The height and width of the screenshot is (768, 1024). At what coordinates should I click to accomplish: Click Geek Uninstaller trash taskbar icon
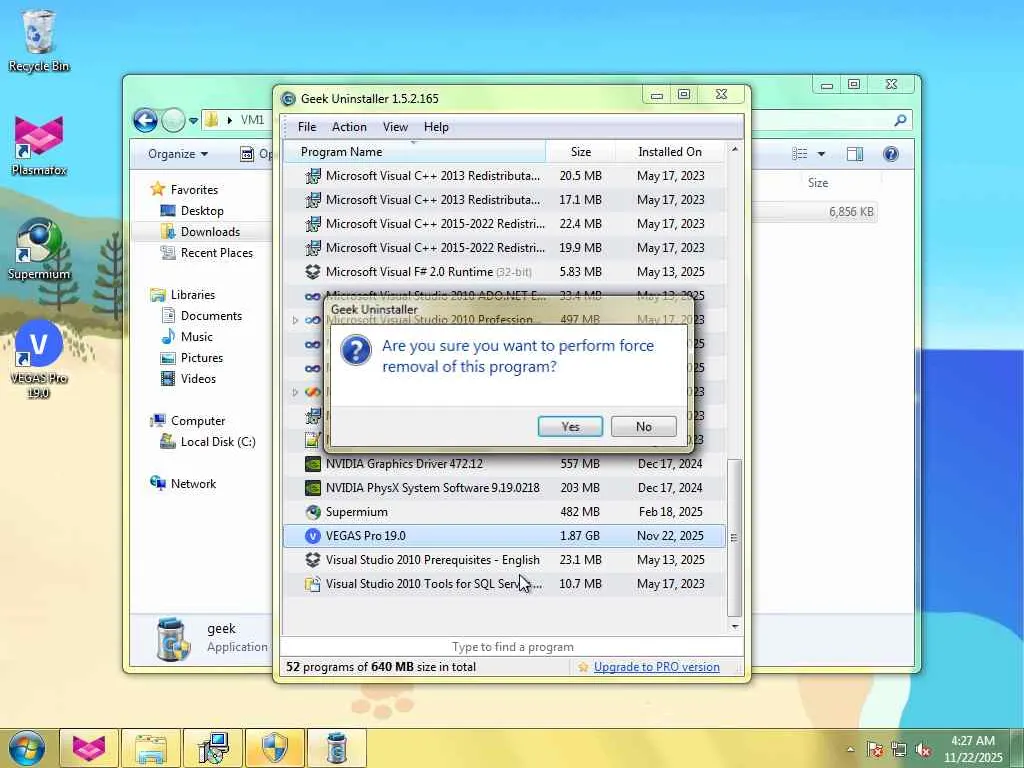click(x=336, y=748)
